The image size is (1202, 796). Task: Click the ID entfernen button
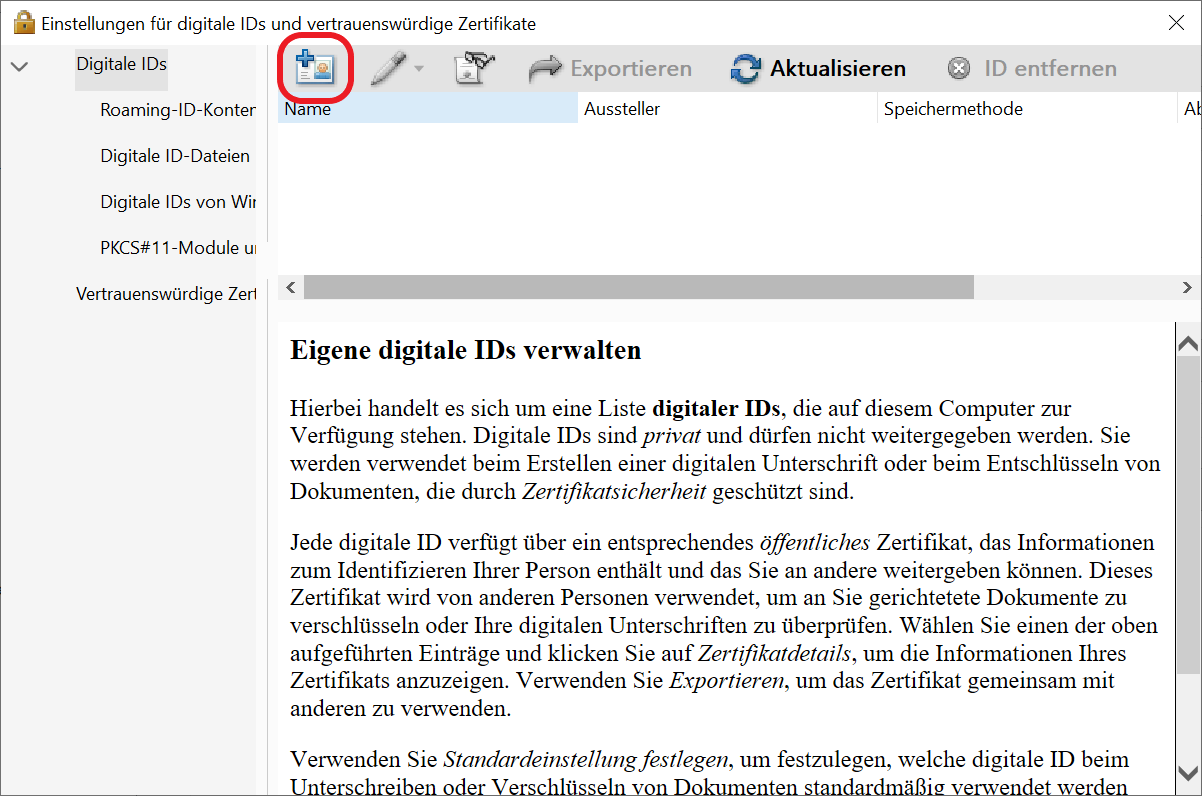point(1031,69)
